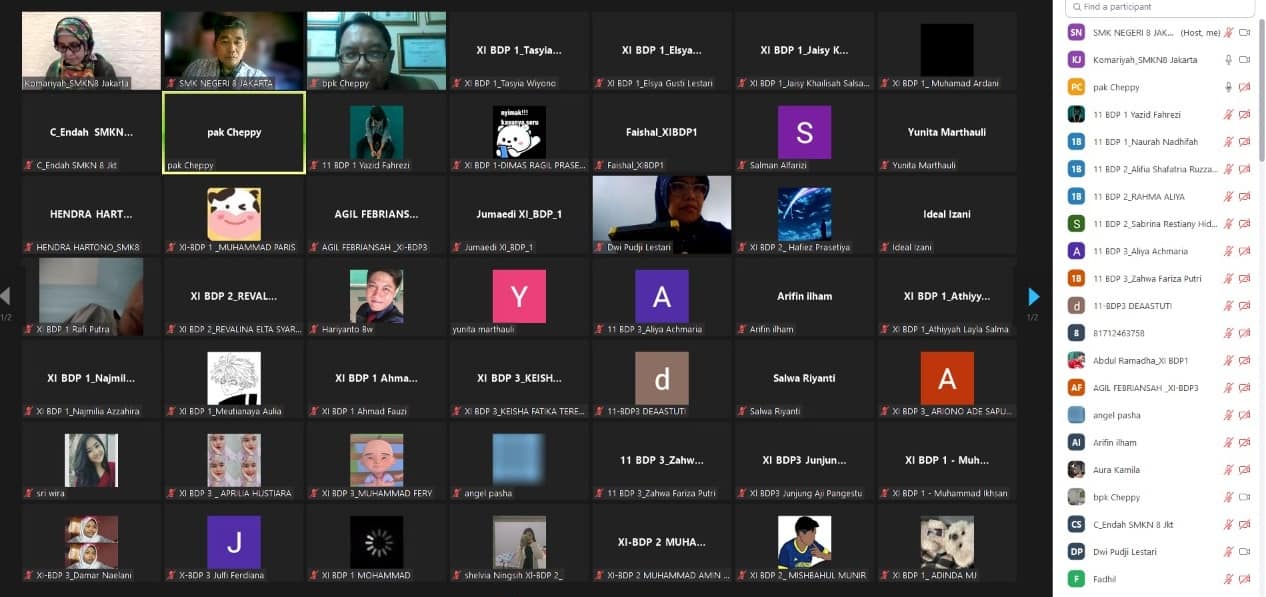The image size is (1266, 597).
Task: Click the search magnifier icon in participant panel
Action: [x=1076, y=7]
